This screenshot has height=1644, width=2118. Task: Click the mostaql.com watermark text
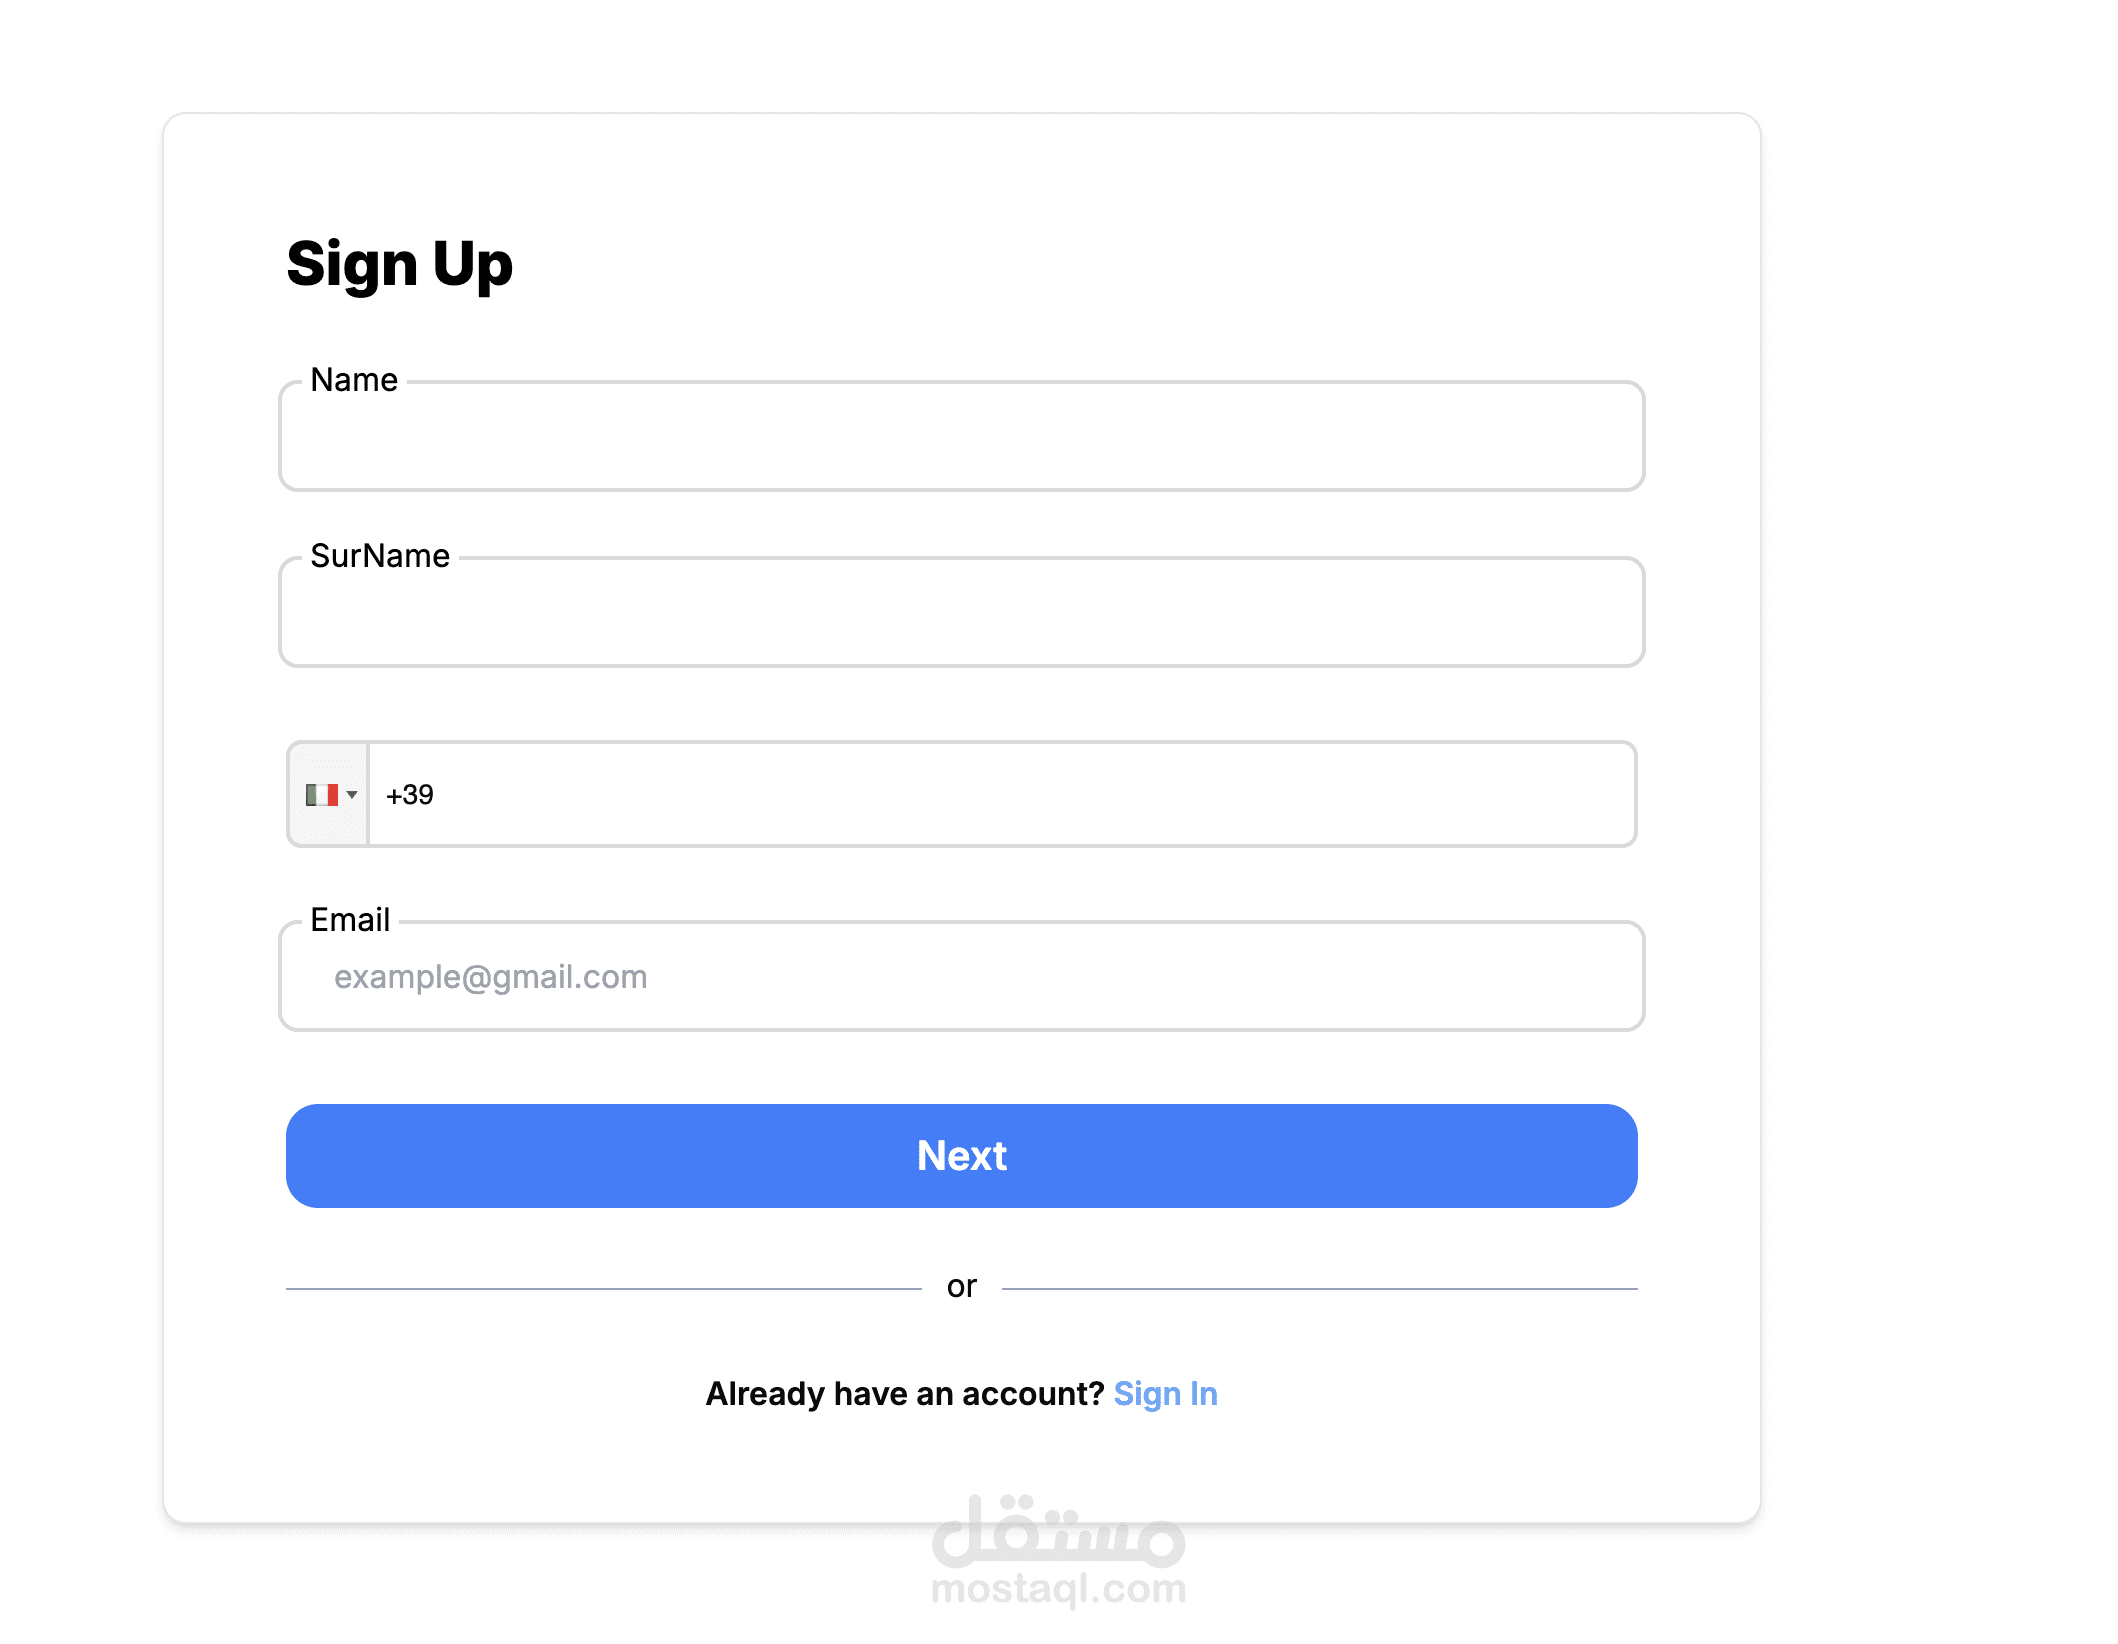click(x=1059, y=1589)
